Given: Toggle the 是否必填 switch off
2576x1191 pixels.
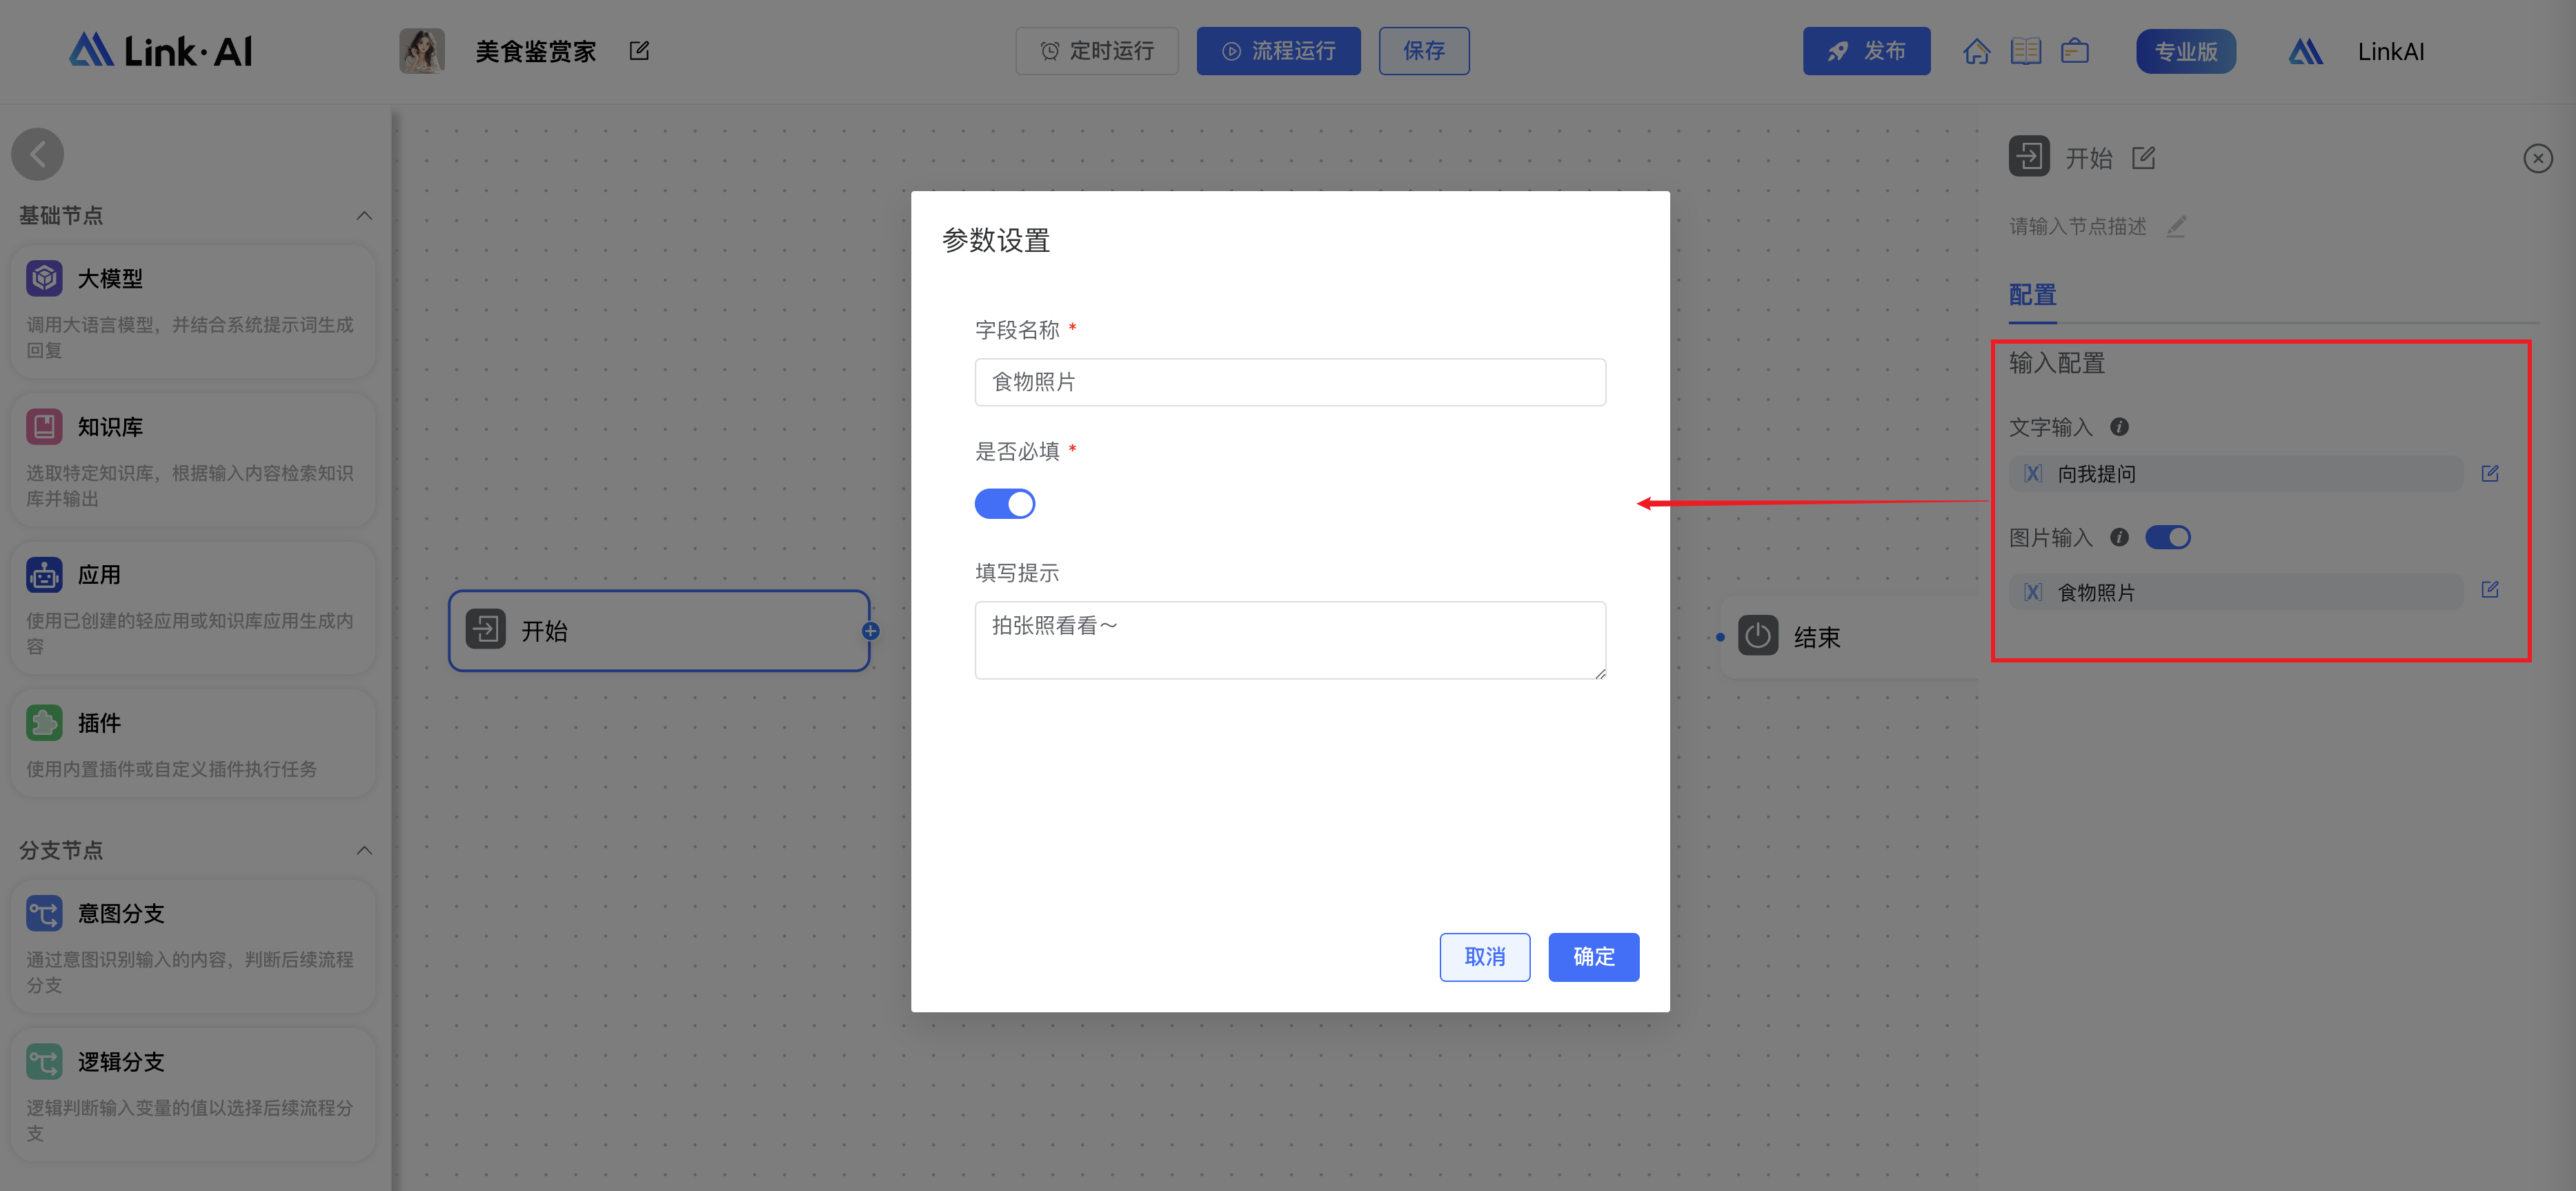Looking at the screenshot, I should 1004,503.
